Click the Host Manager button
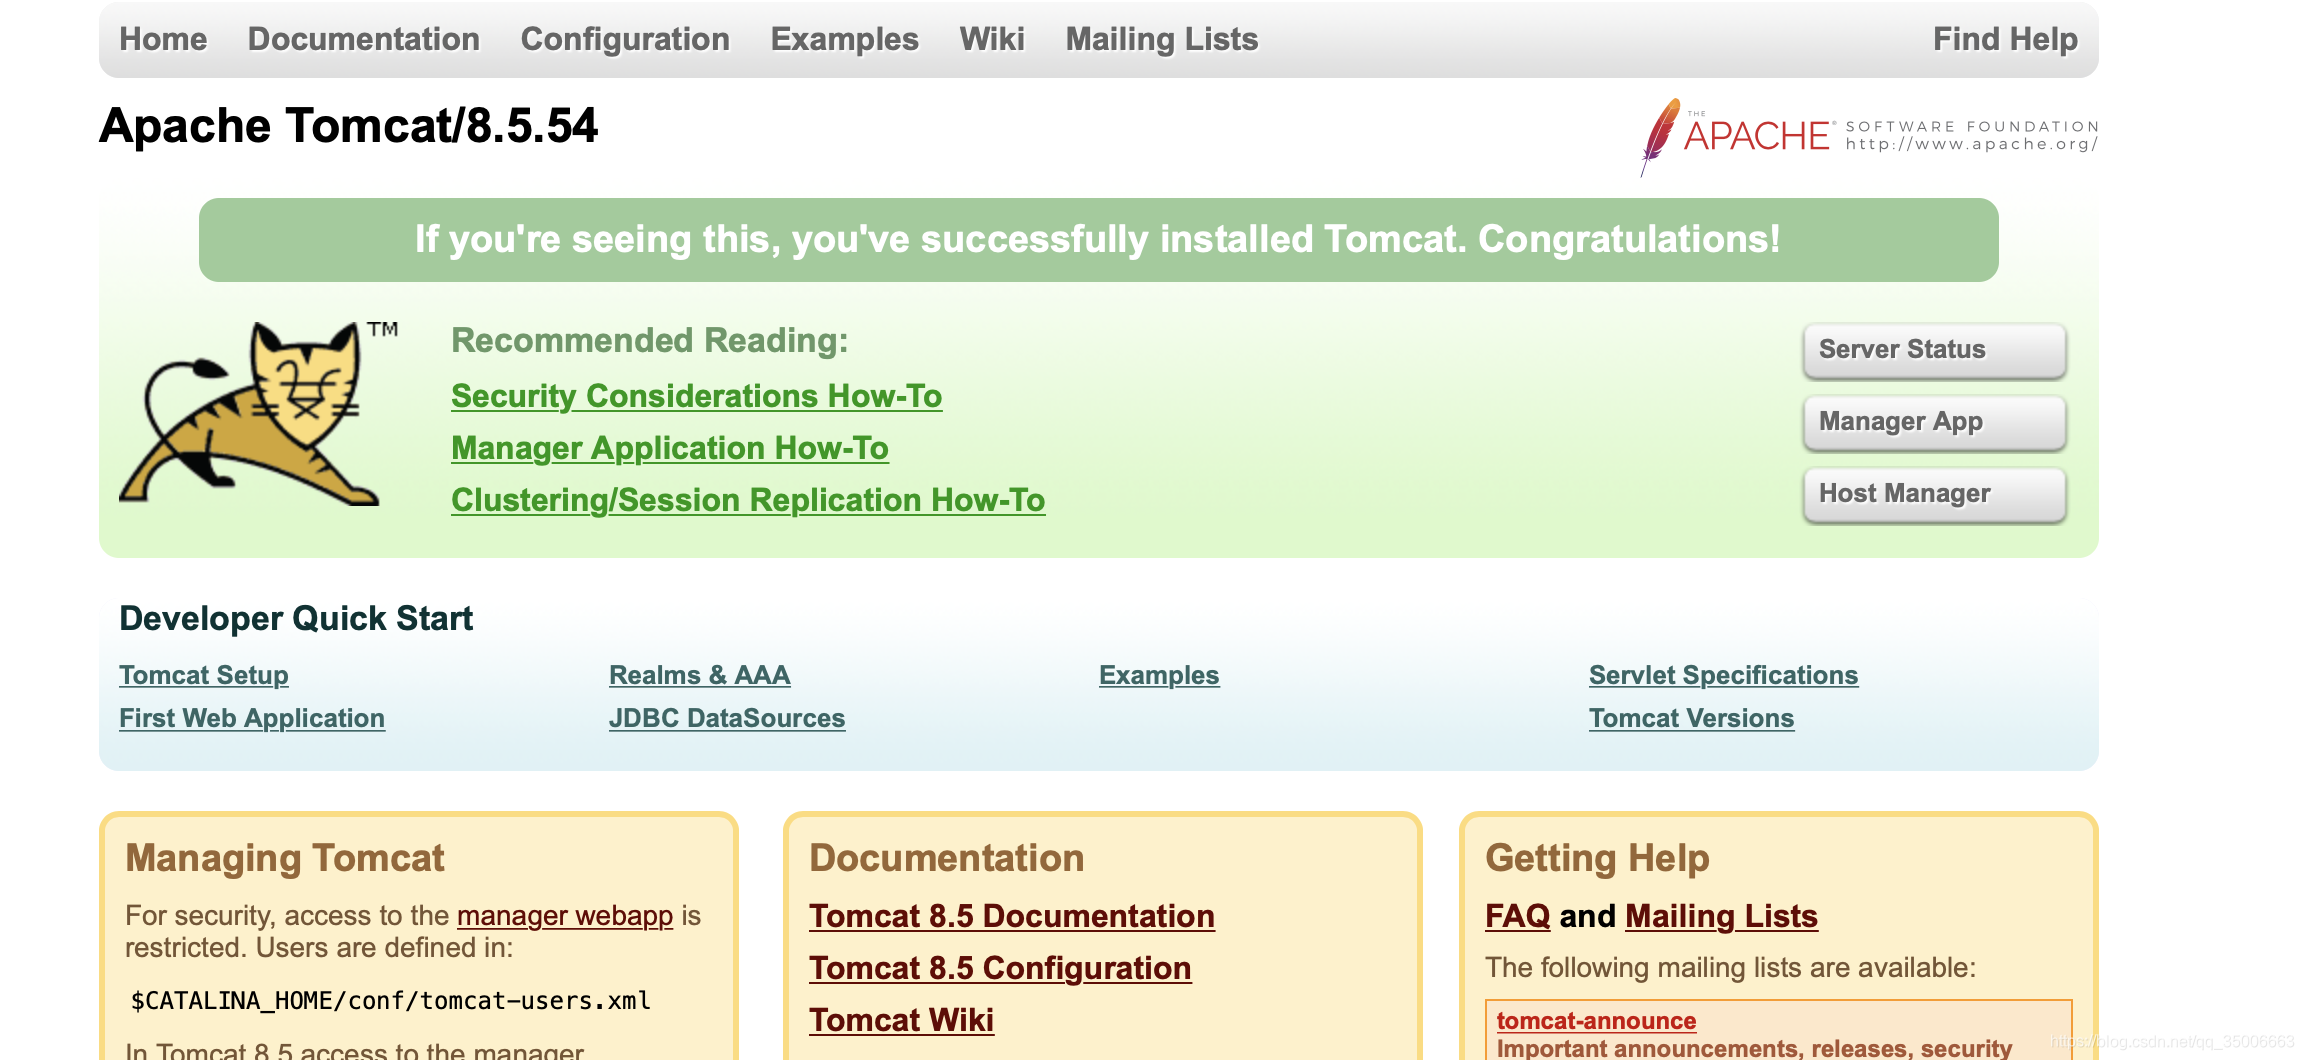 pyautogui.click(x=1935, y=494)
